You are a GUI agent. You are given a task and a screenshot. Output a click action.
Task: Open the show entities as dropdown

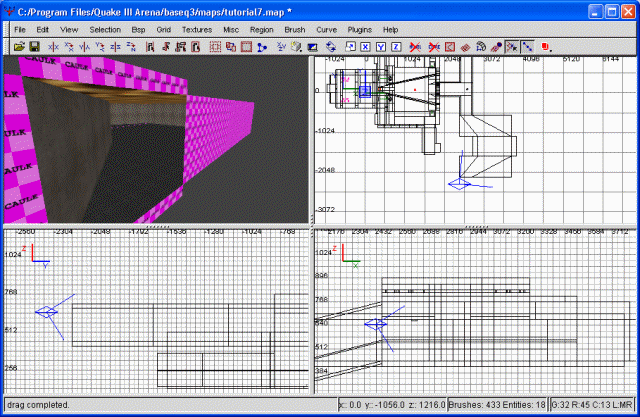547,47
